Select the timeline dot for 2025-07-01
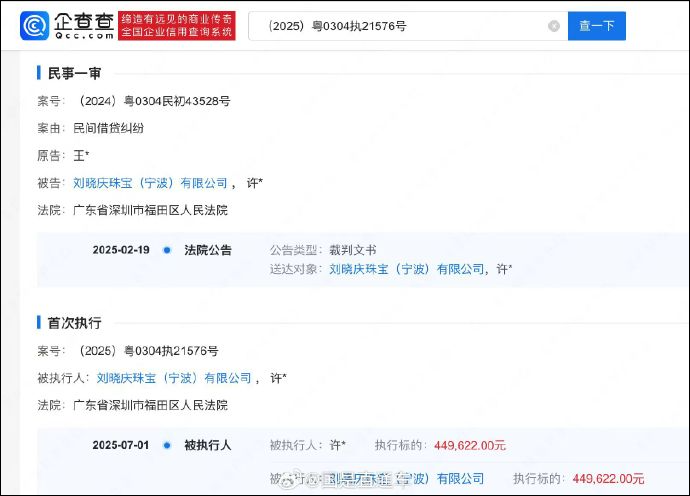Viewport: 690px width, 496px height. pos(166,445)
